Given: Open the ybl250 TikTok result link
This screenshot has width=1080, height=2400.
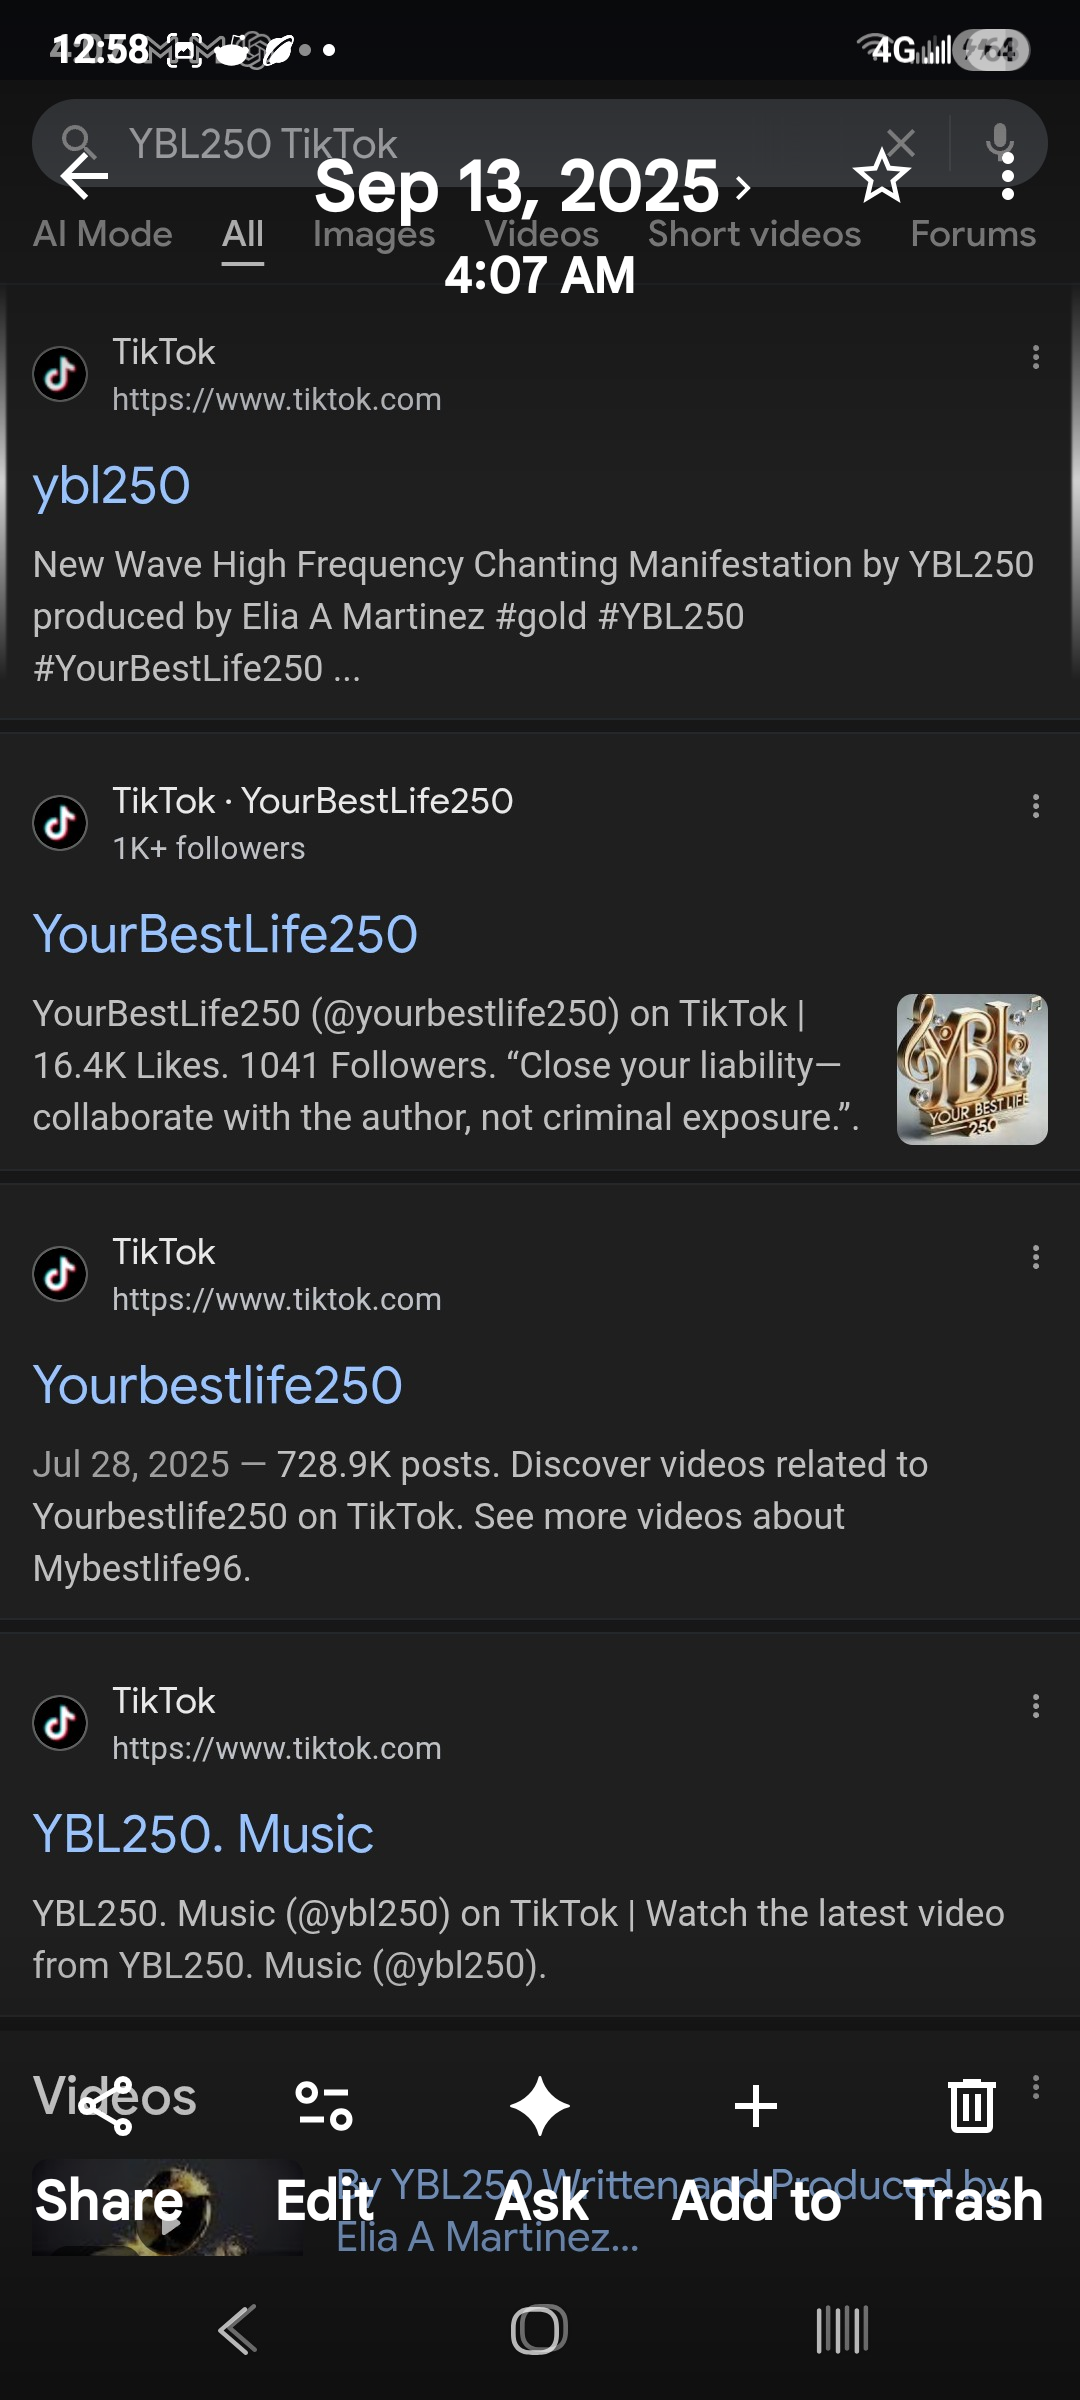Looking at the screenshot, I should pos(112,487).
